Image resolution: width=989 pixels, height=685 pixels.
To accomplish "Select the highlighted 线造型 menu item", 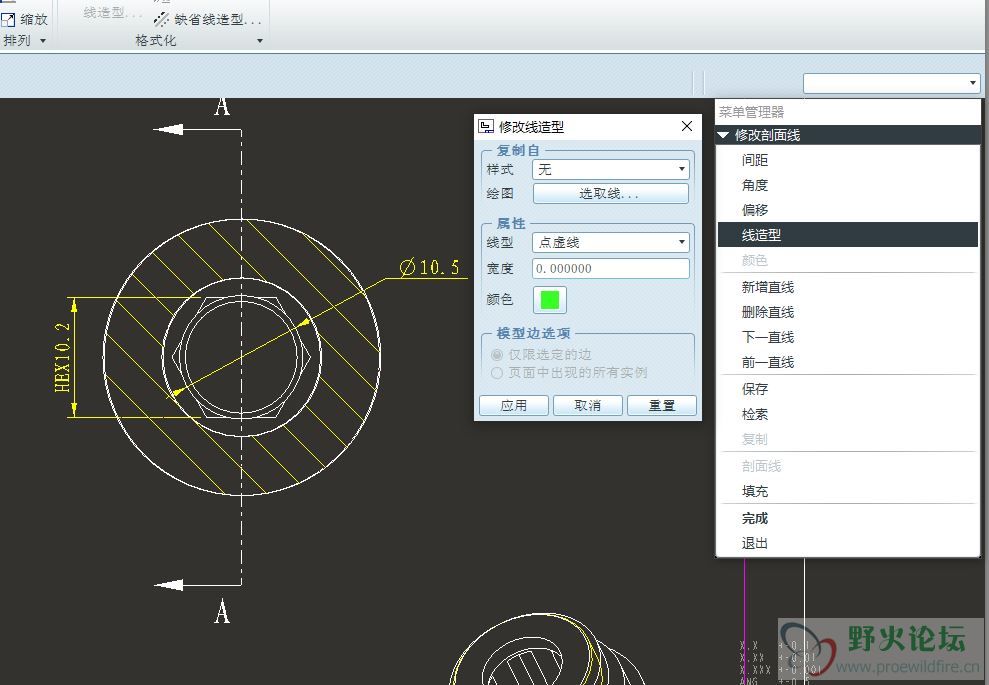I will point(847,235).
